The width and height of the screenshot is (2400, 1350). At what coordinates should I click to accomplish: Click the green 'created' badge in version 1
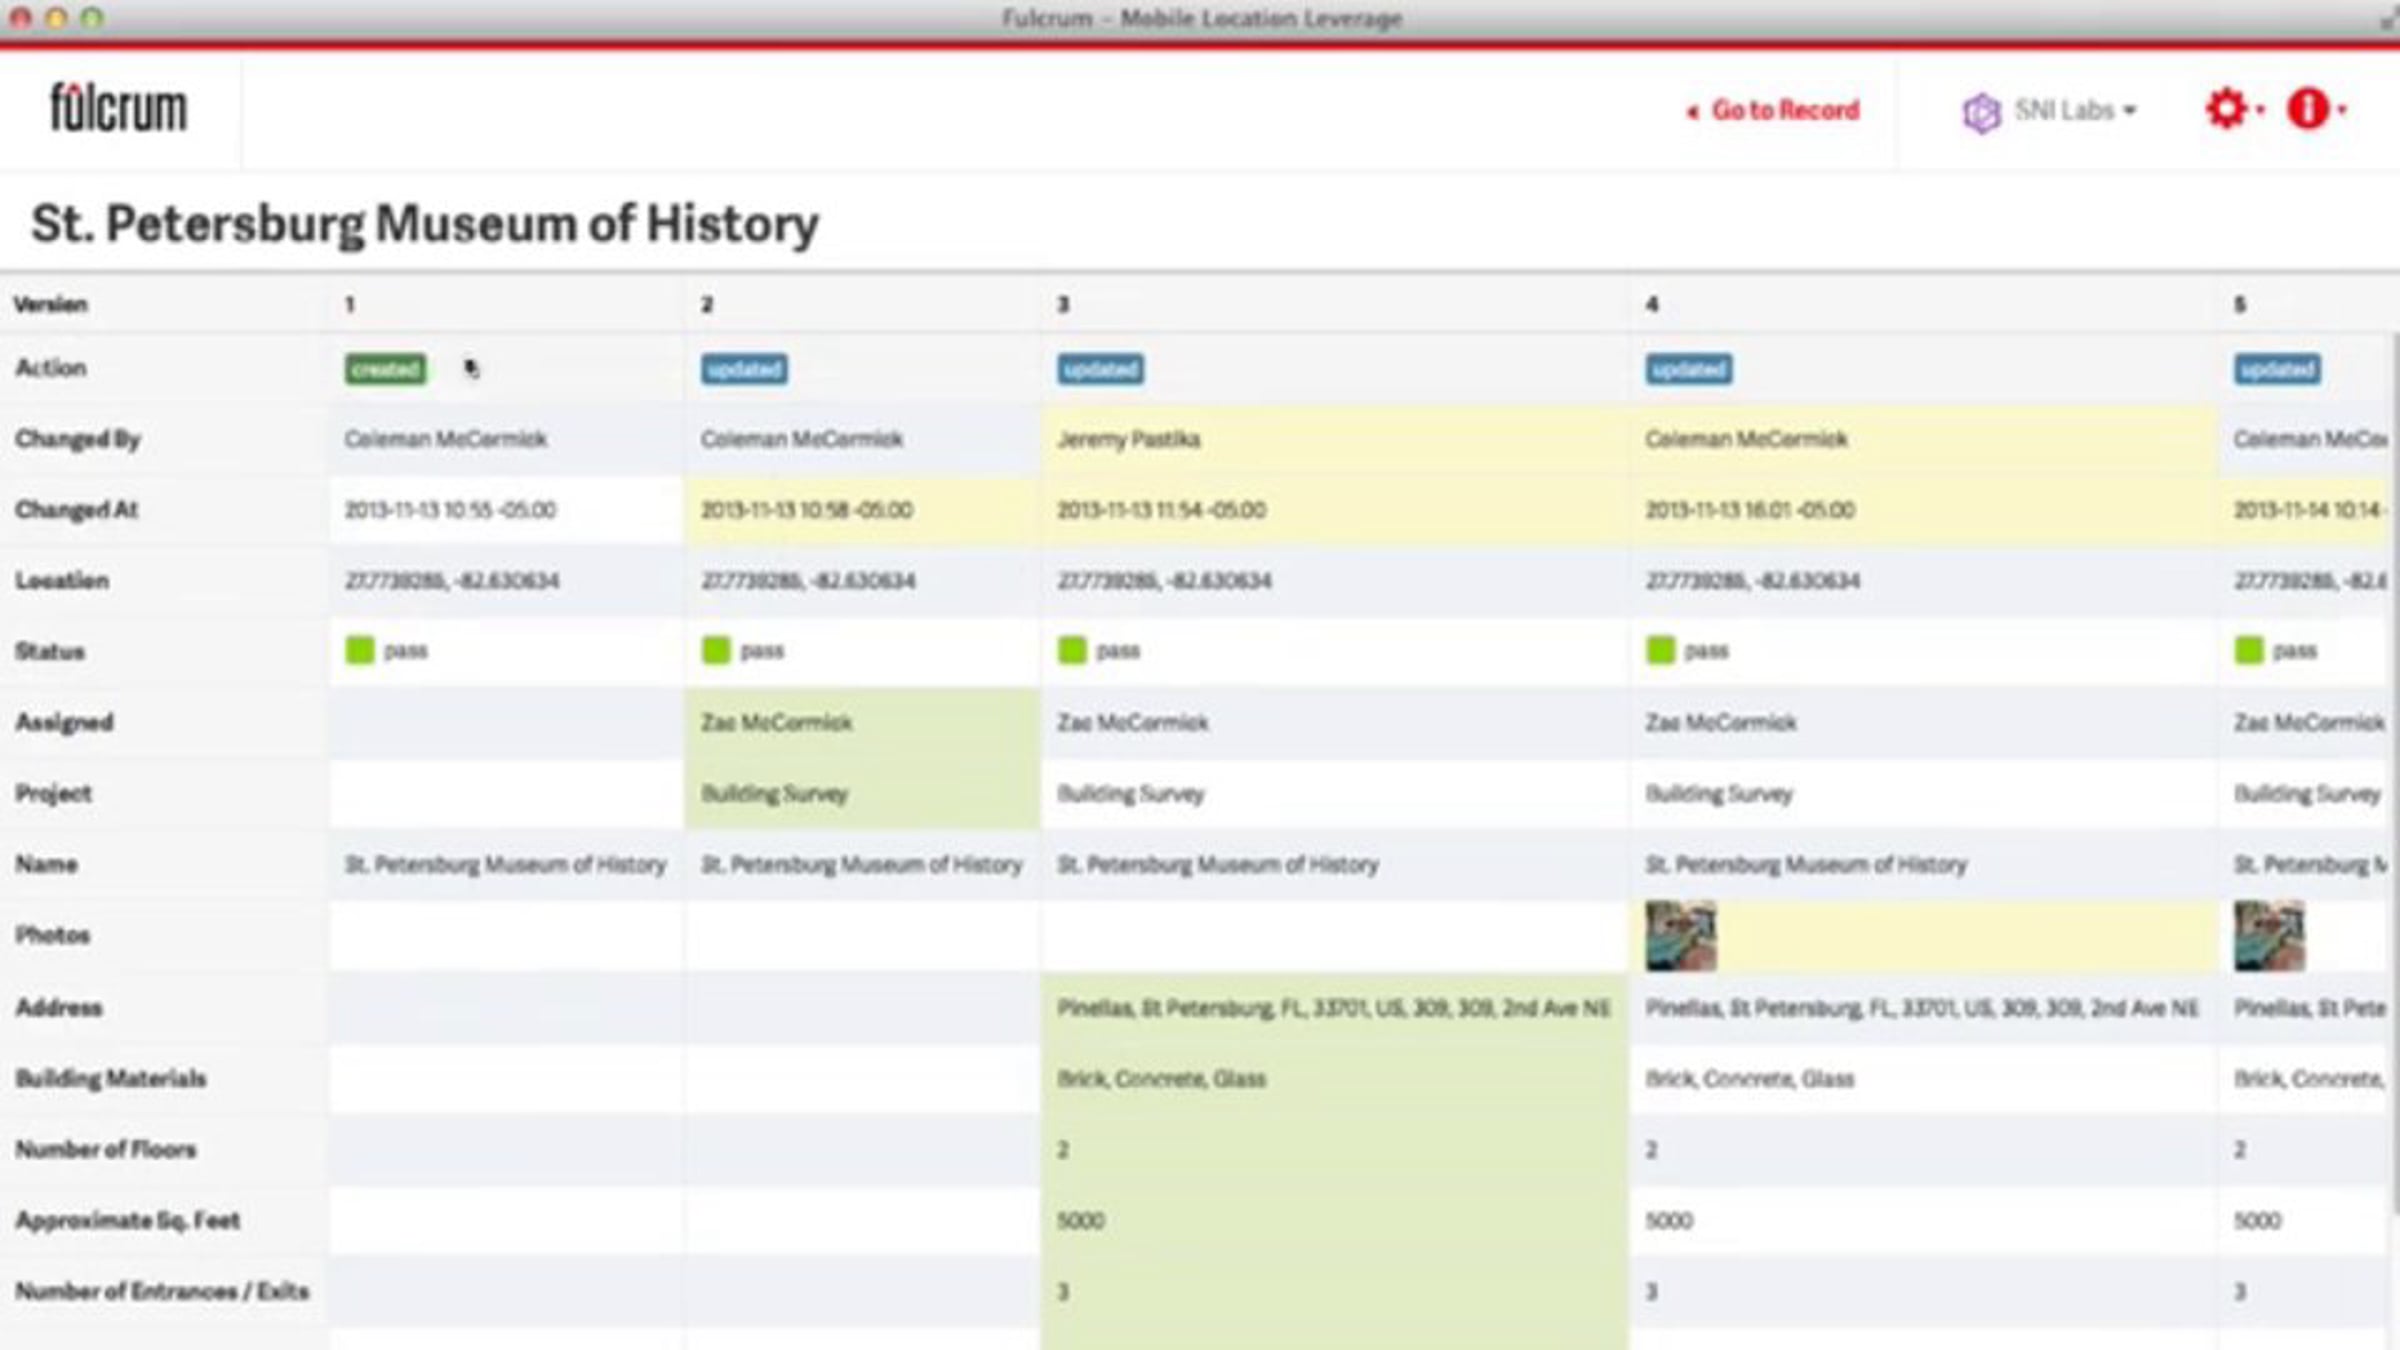385,369
